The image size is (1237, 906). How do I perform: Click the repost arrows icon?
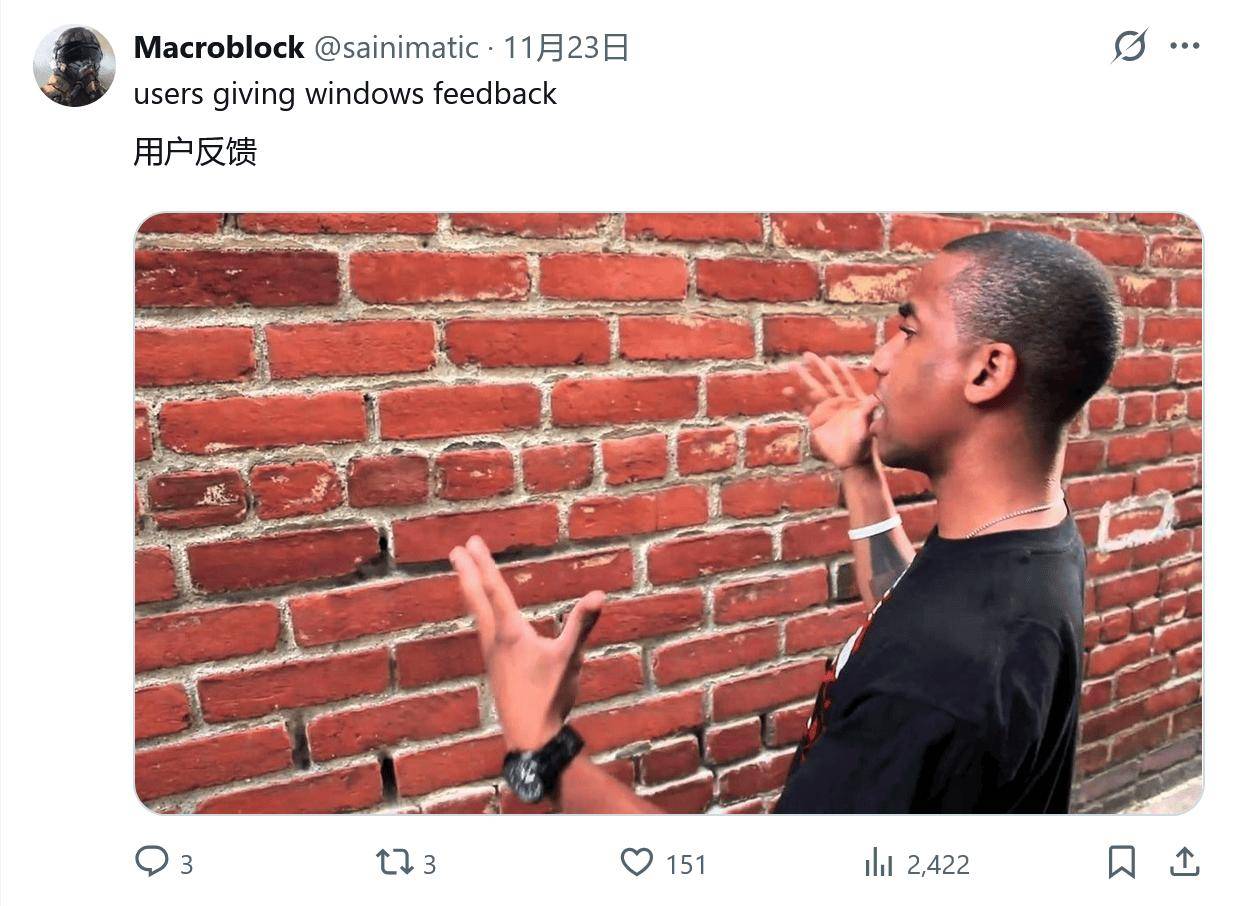(x=394, y=862)
